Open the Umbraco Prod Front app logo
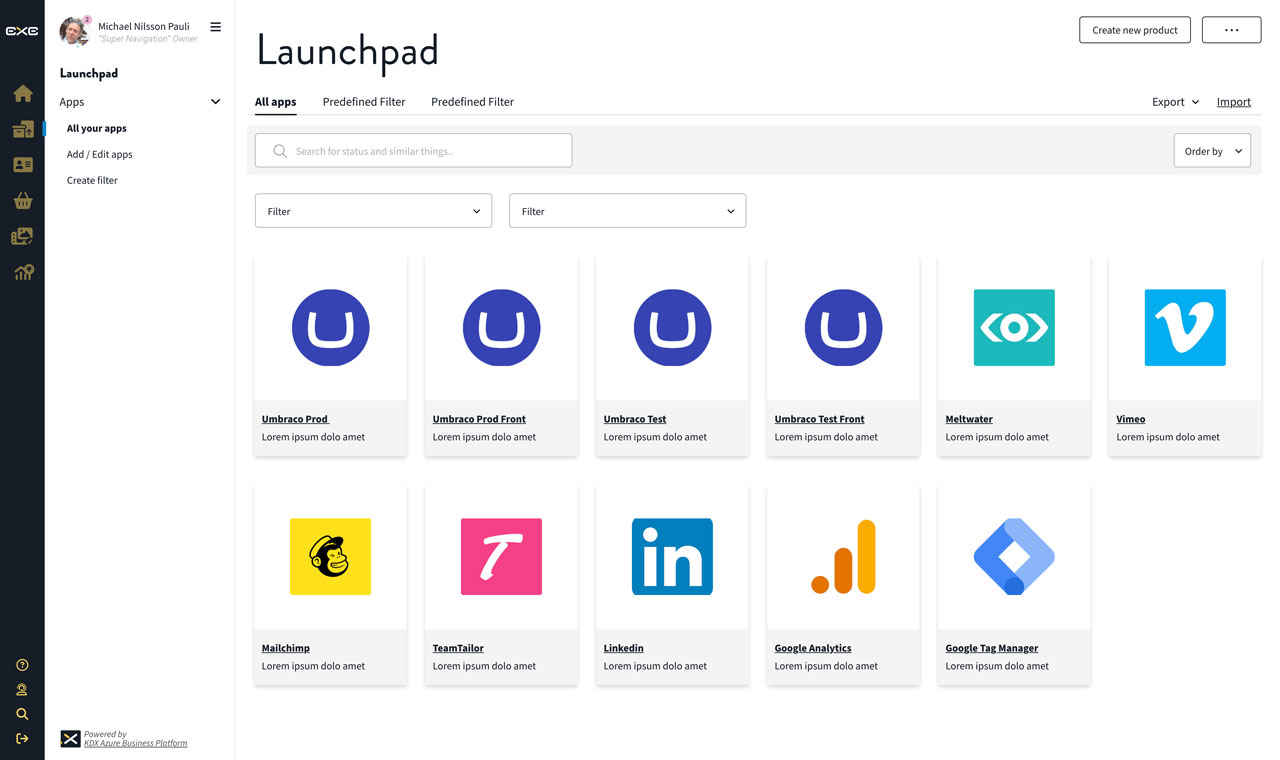Screen dimensions: 1280x760 coord(502,327)
